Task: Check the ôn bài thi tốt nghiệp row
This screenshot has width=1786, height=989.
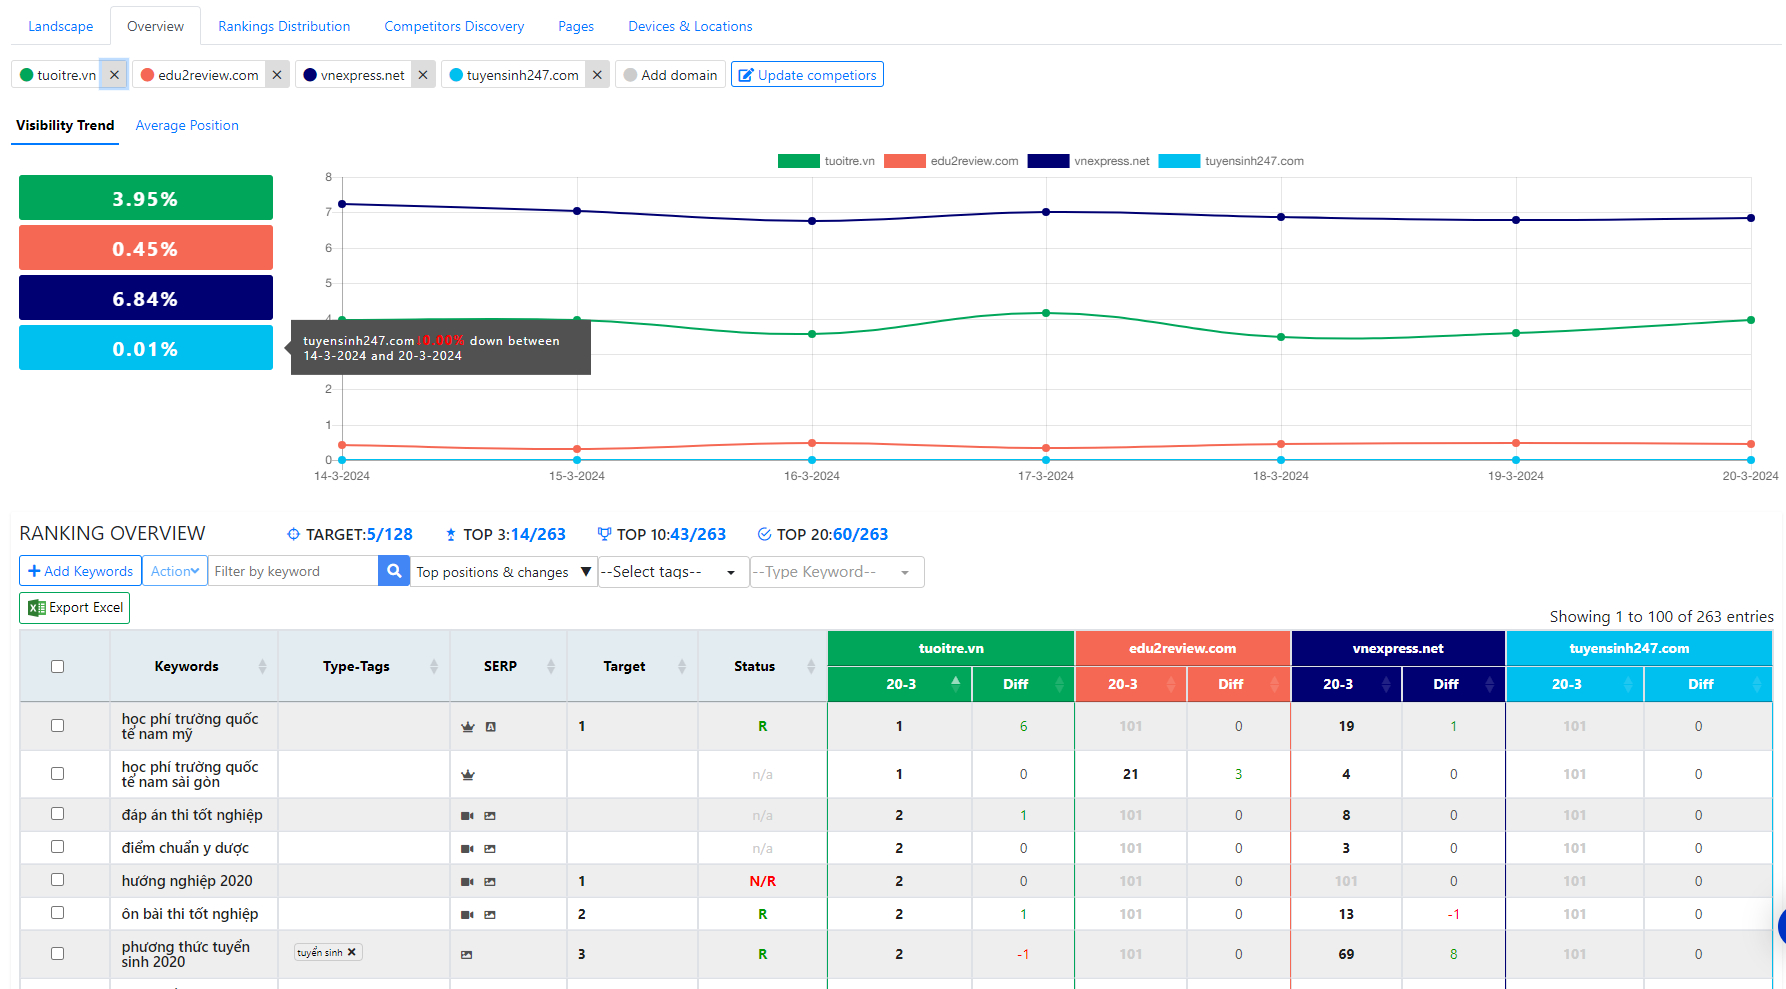Action: [57, 913]
